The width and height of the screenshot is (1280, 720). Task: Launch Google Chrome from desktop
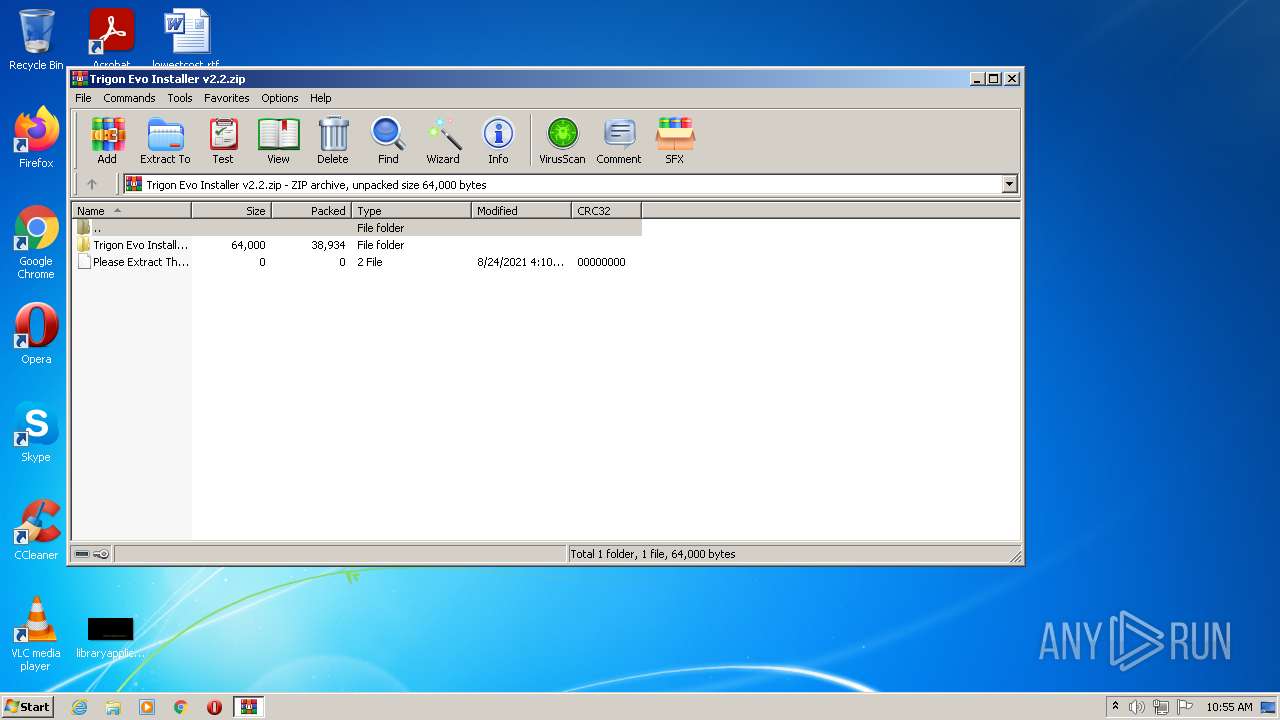(36, 243)
